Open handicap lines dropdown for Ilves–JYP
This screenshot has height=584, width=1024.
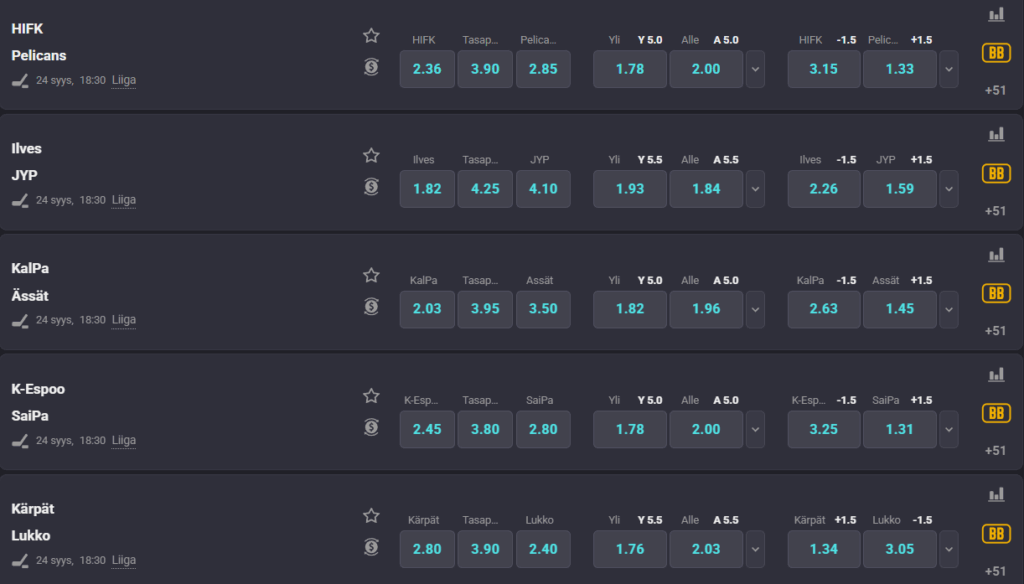[x=949, y=189]
